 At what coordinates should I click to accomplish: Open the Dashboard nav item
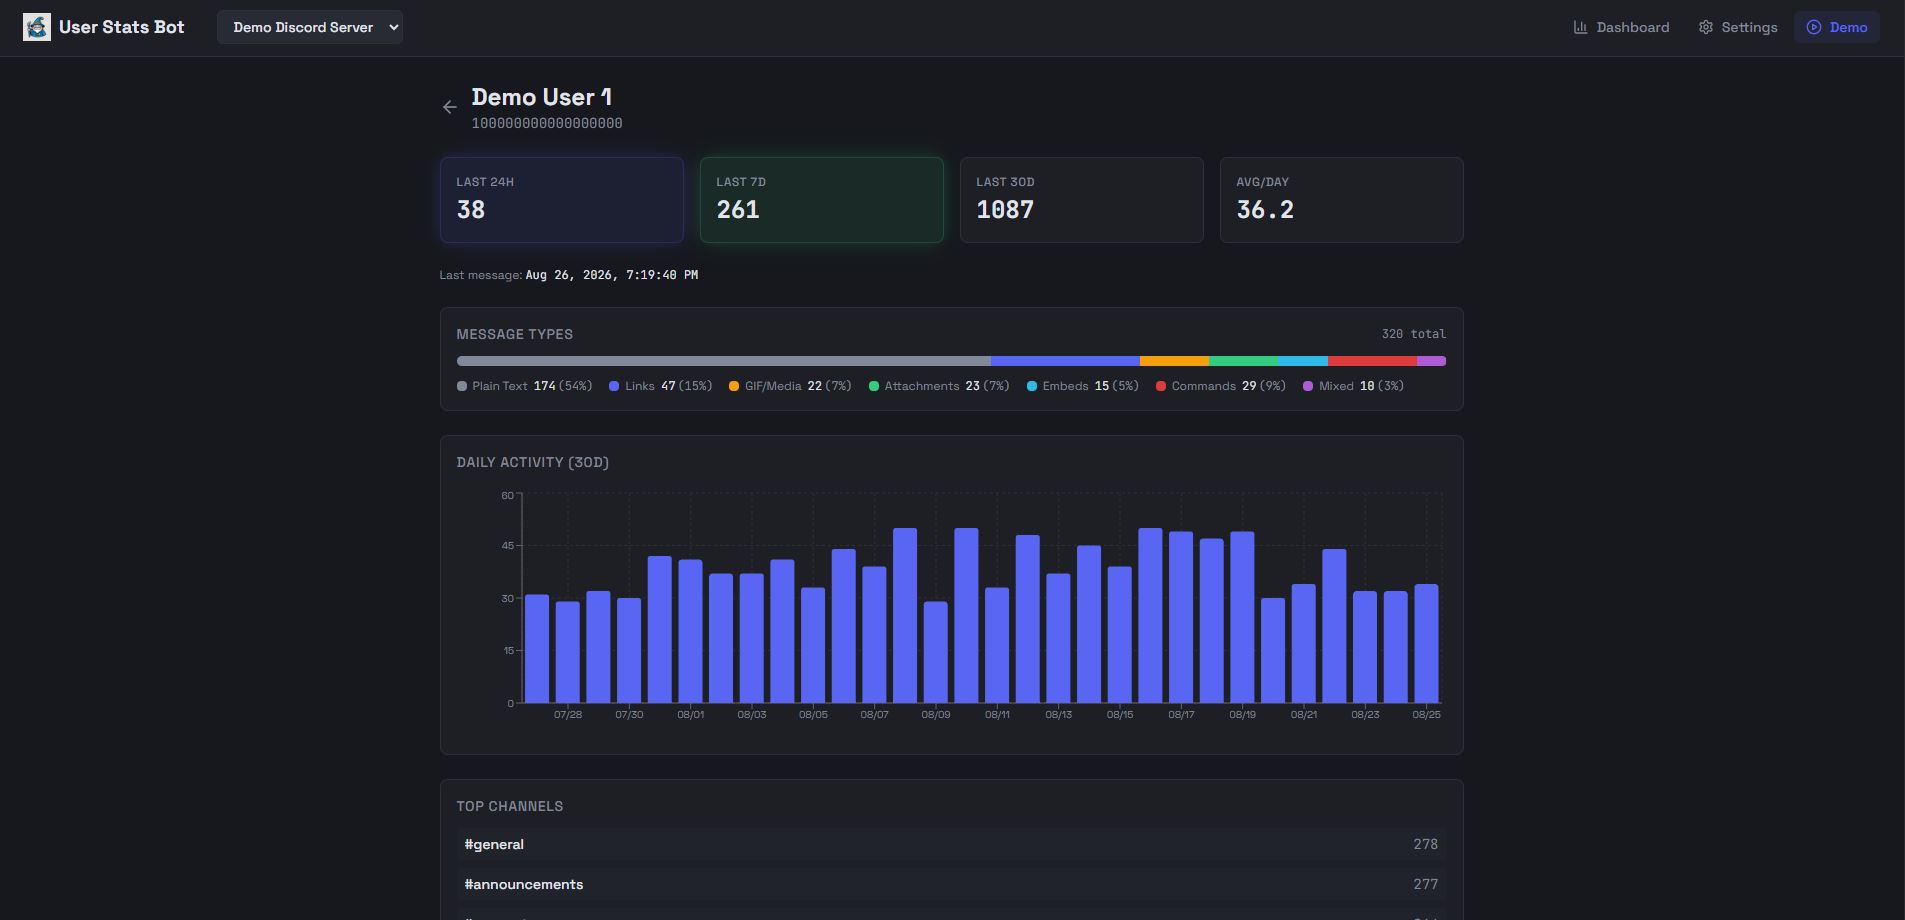pyautogui.click(x=1621, y=27)
